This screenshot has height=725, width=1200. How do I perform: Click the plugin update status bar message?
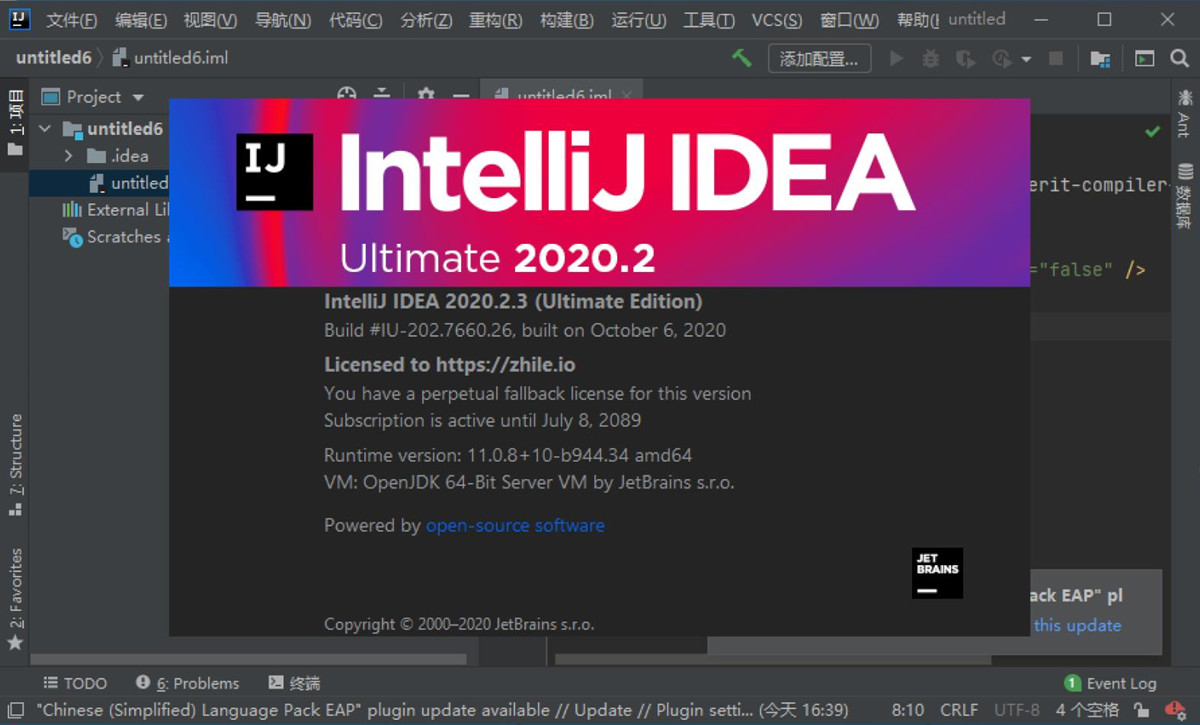(x=443, y=710)
